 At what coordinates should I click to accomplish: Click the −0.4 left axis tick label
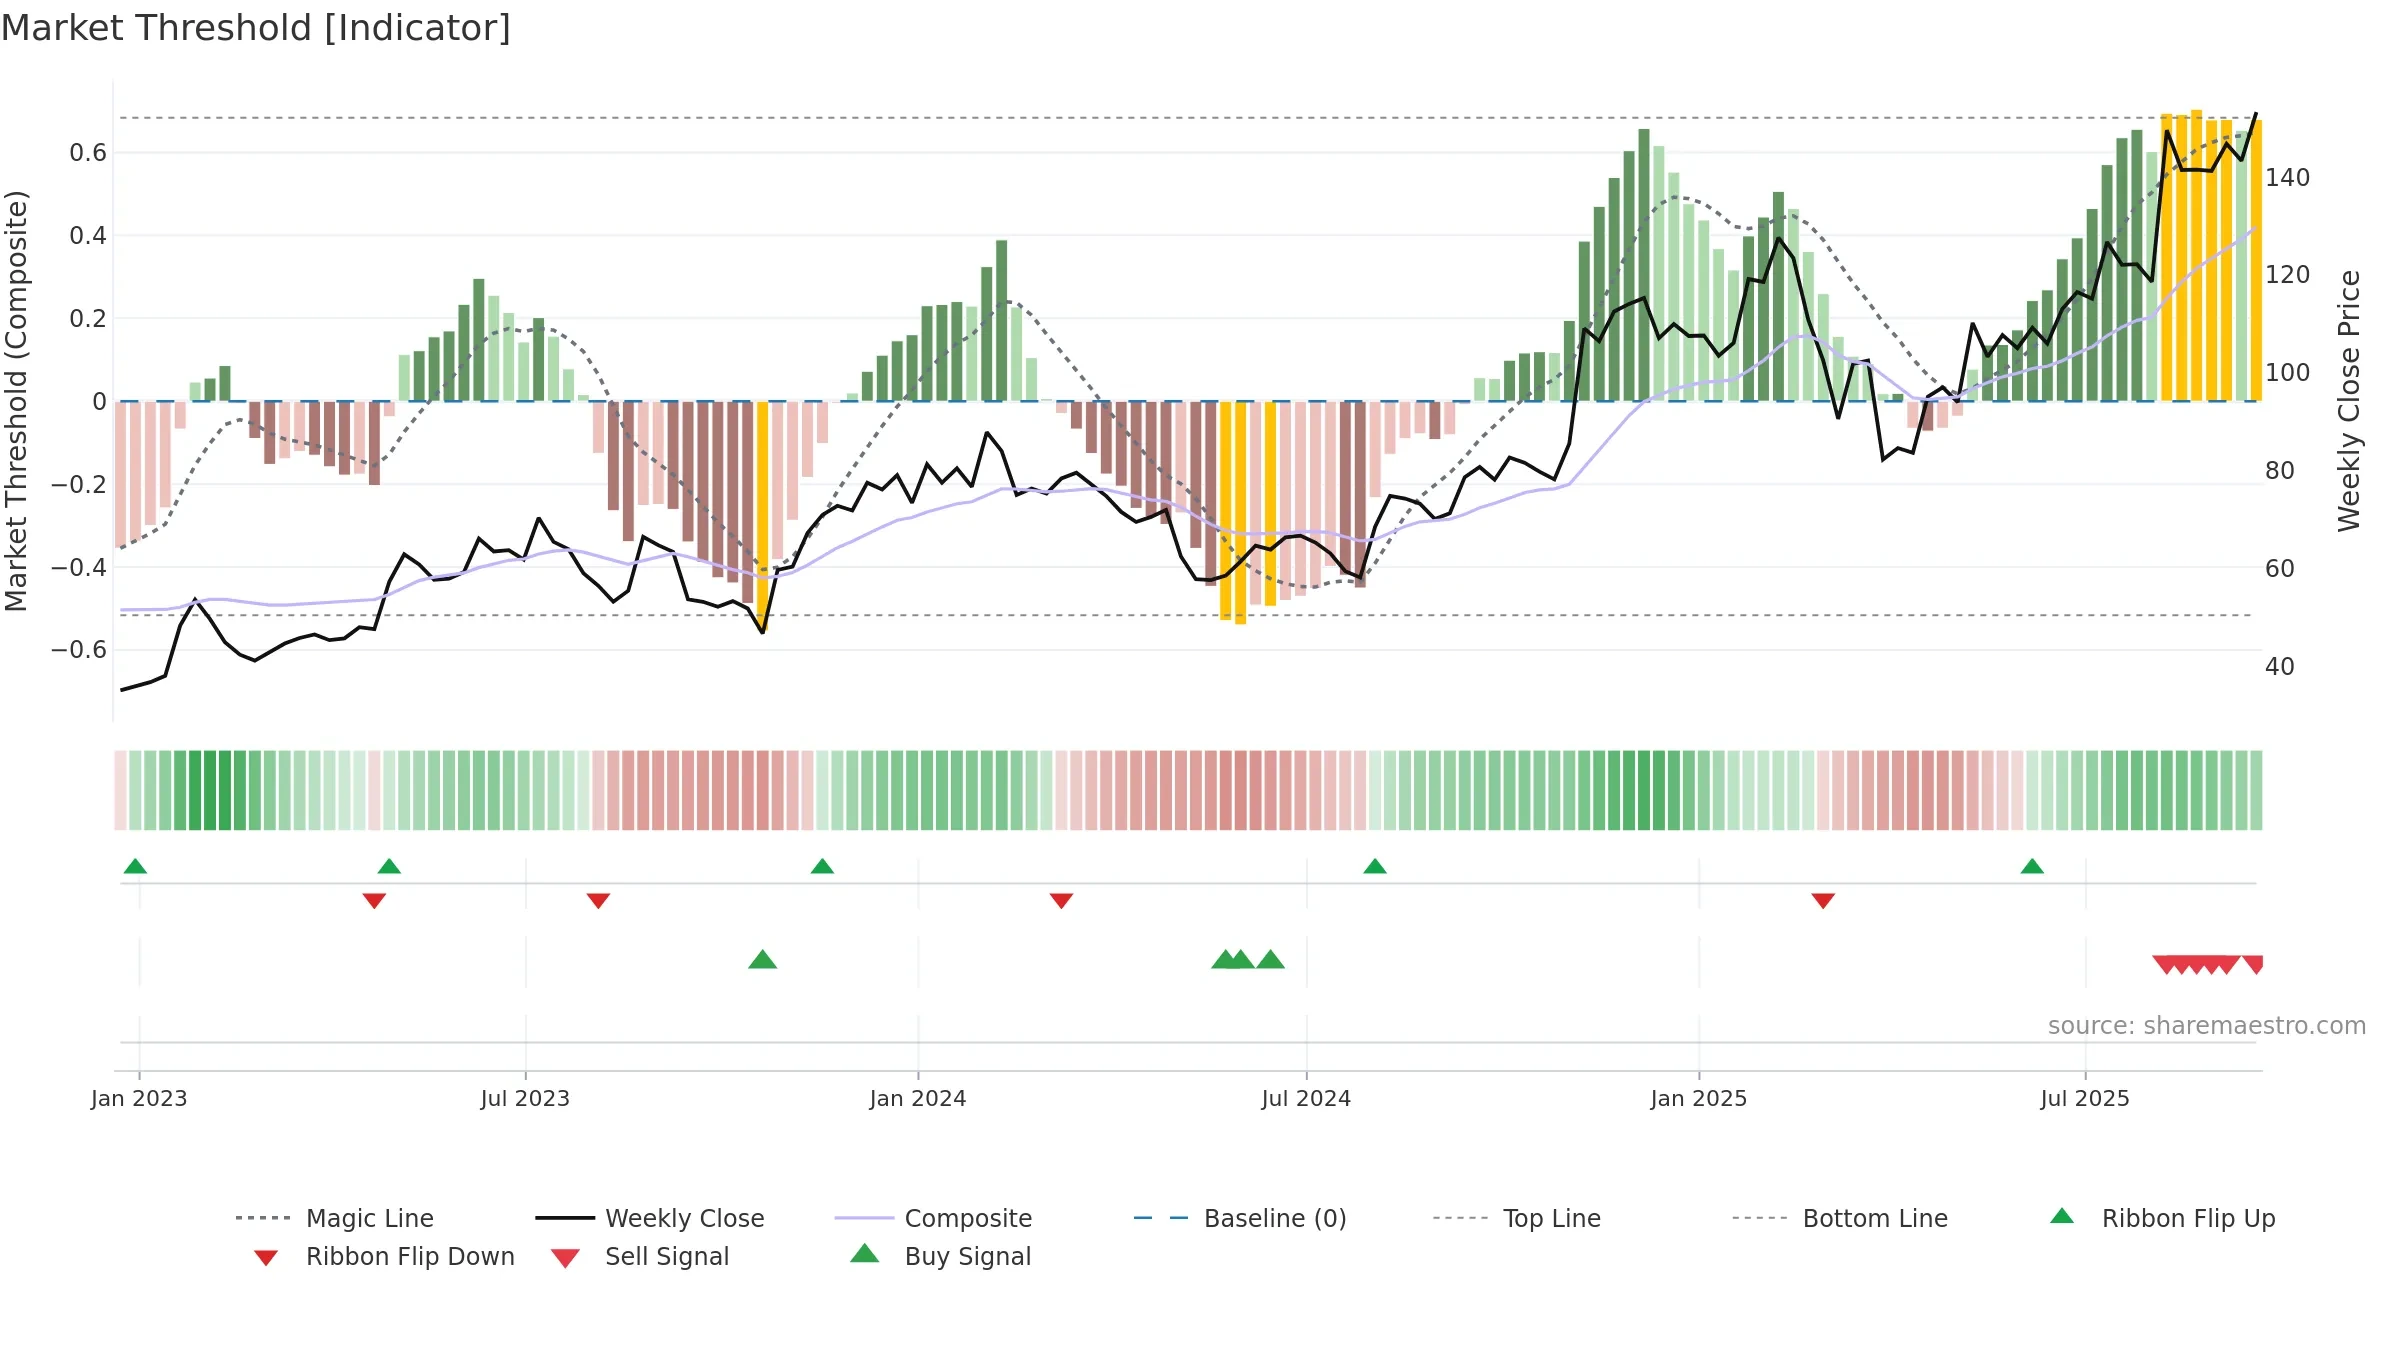point(79,567)
